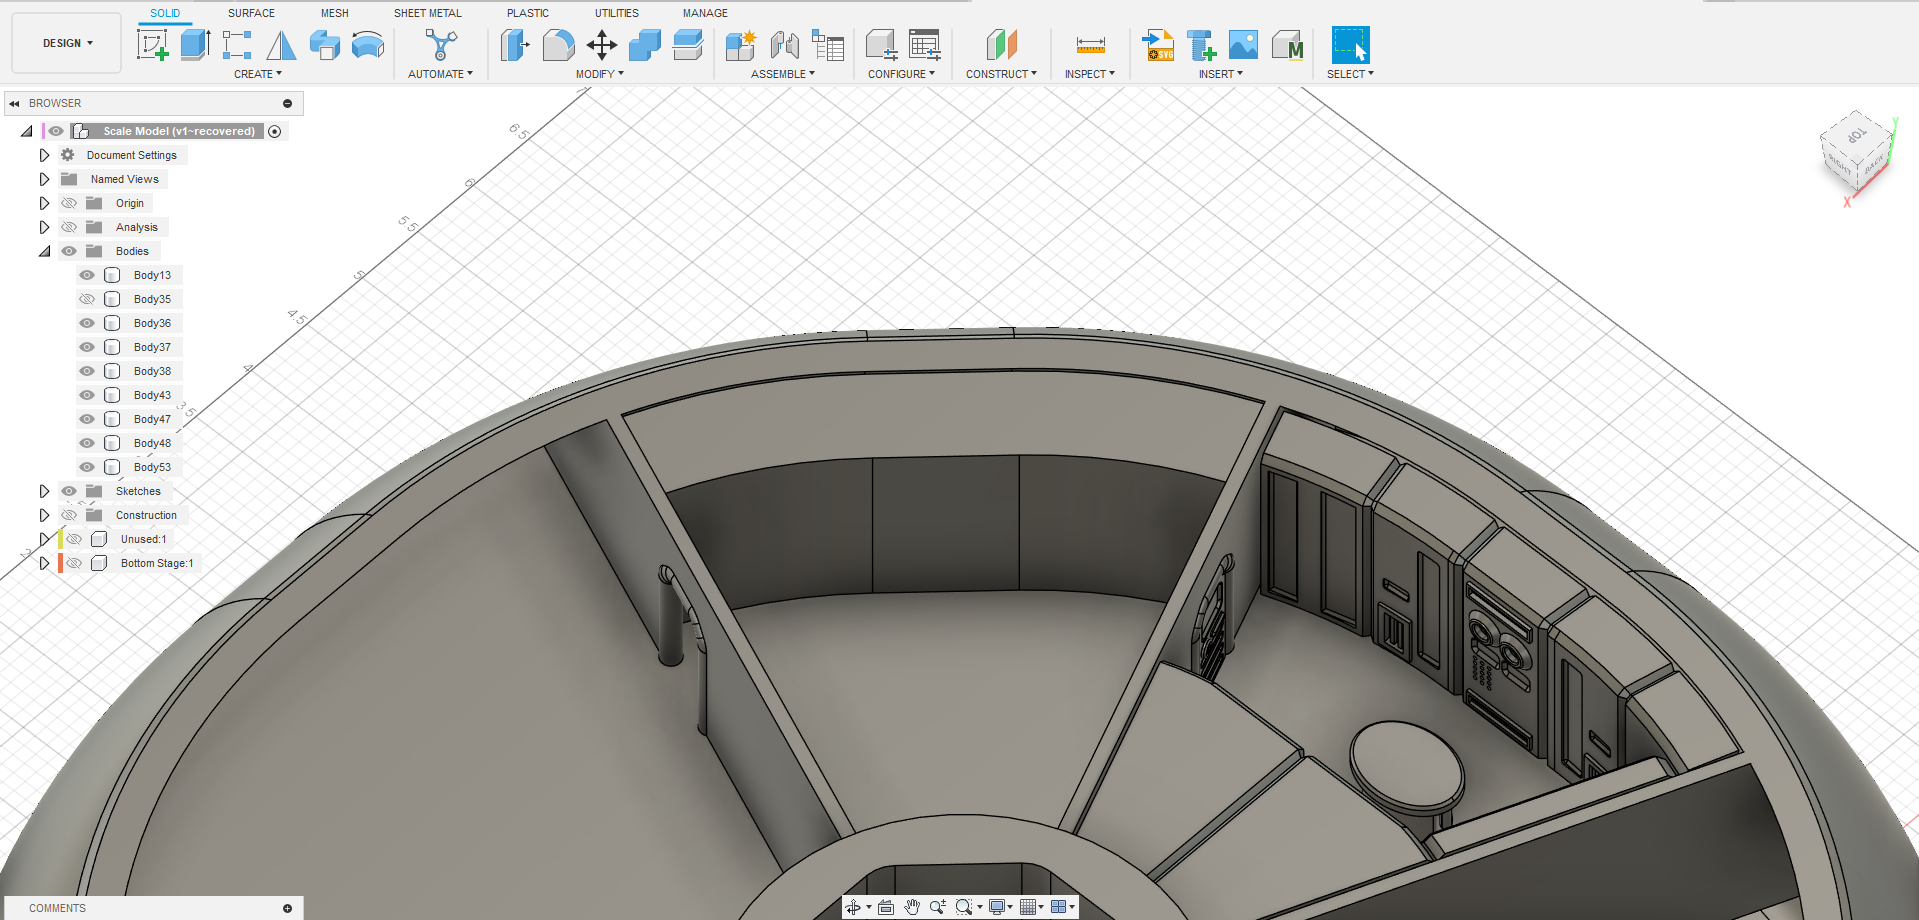1919x920 pixels.
Task: Click the Viewports layout icon
Action: tap(1059, 907)
